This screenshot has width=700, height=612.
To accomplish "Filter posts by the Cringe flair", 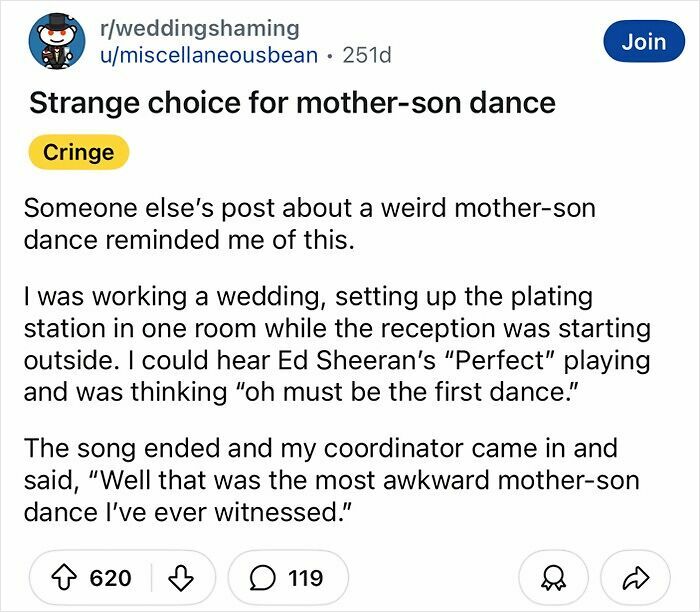I will [78, 153].
